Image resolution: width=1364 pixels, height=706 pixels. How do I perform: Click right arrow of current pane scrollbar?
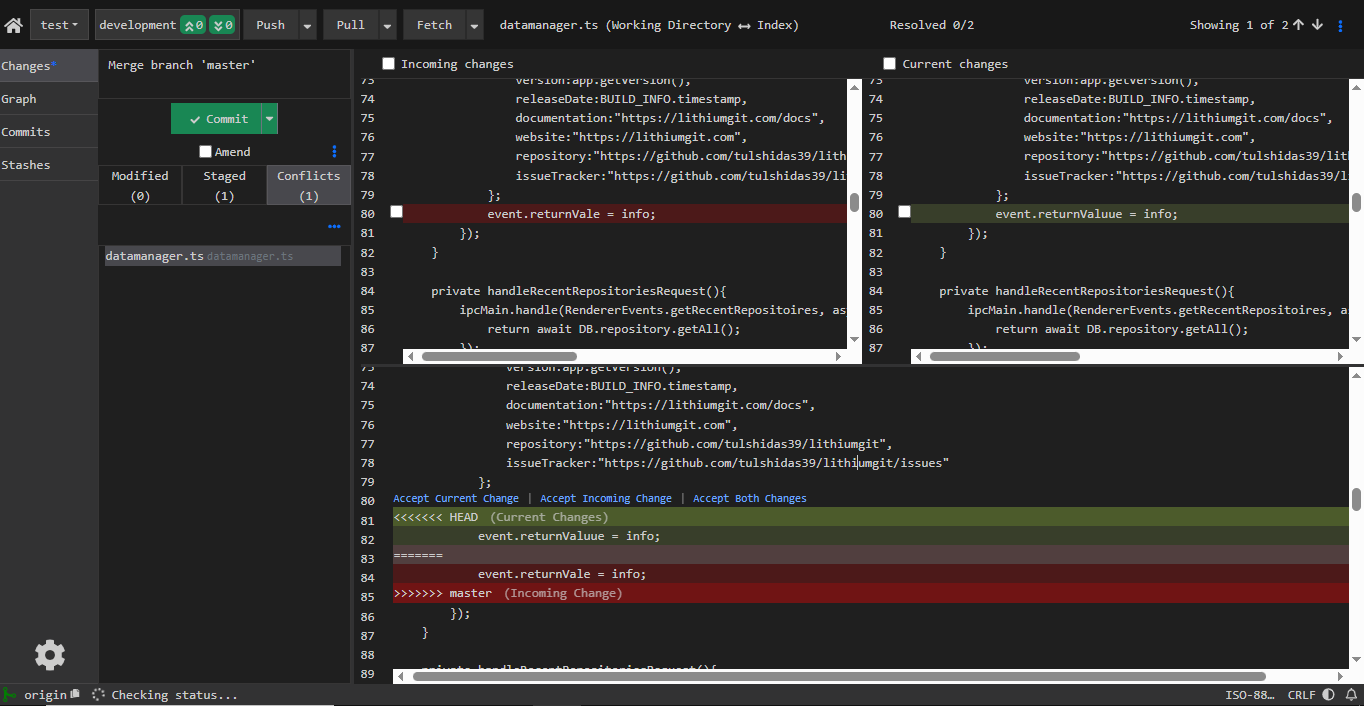tap(1342, 356)
